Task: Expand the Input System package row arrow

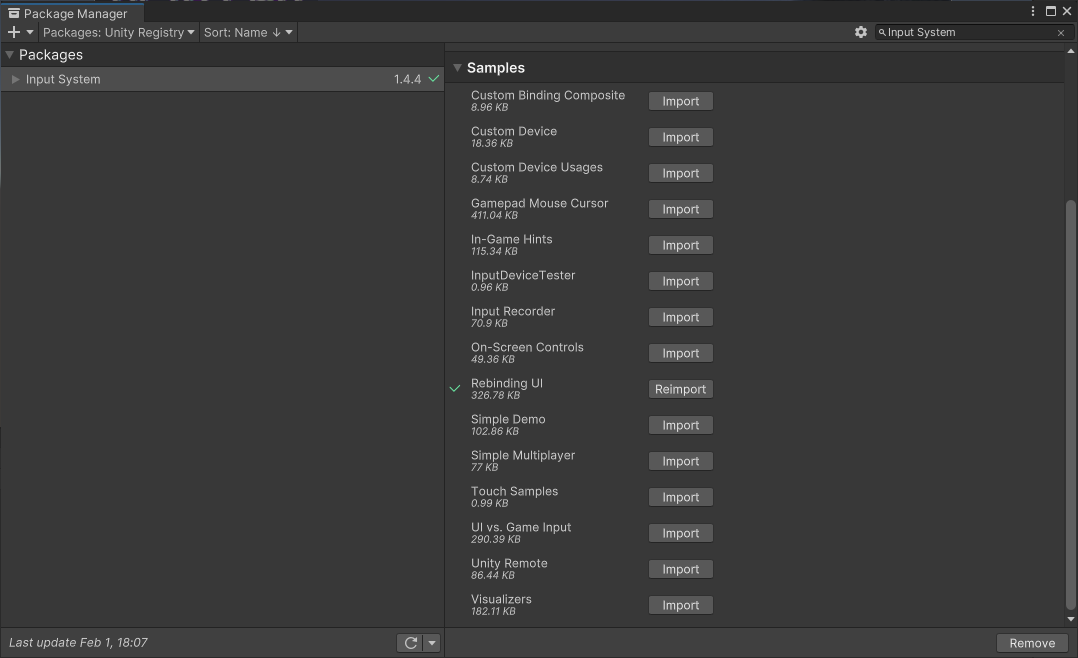Action: [x=15, y=79]
